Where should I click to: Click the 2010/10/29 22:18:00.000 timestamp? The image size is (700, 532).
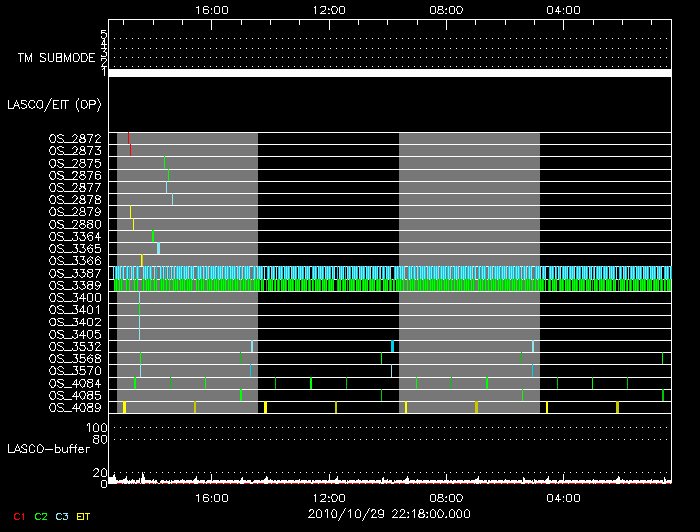(389, 513)
